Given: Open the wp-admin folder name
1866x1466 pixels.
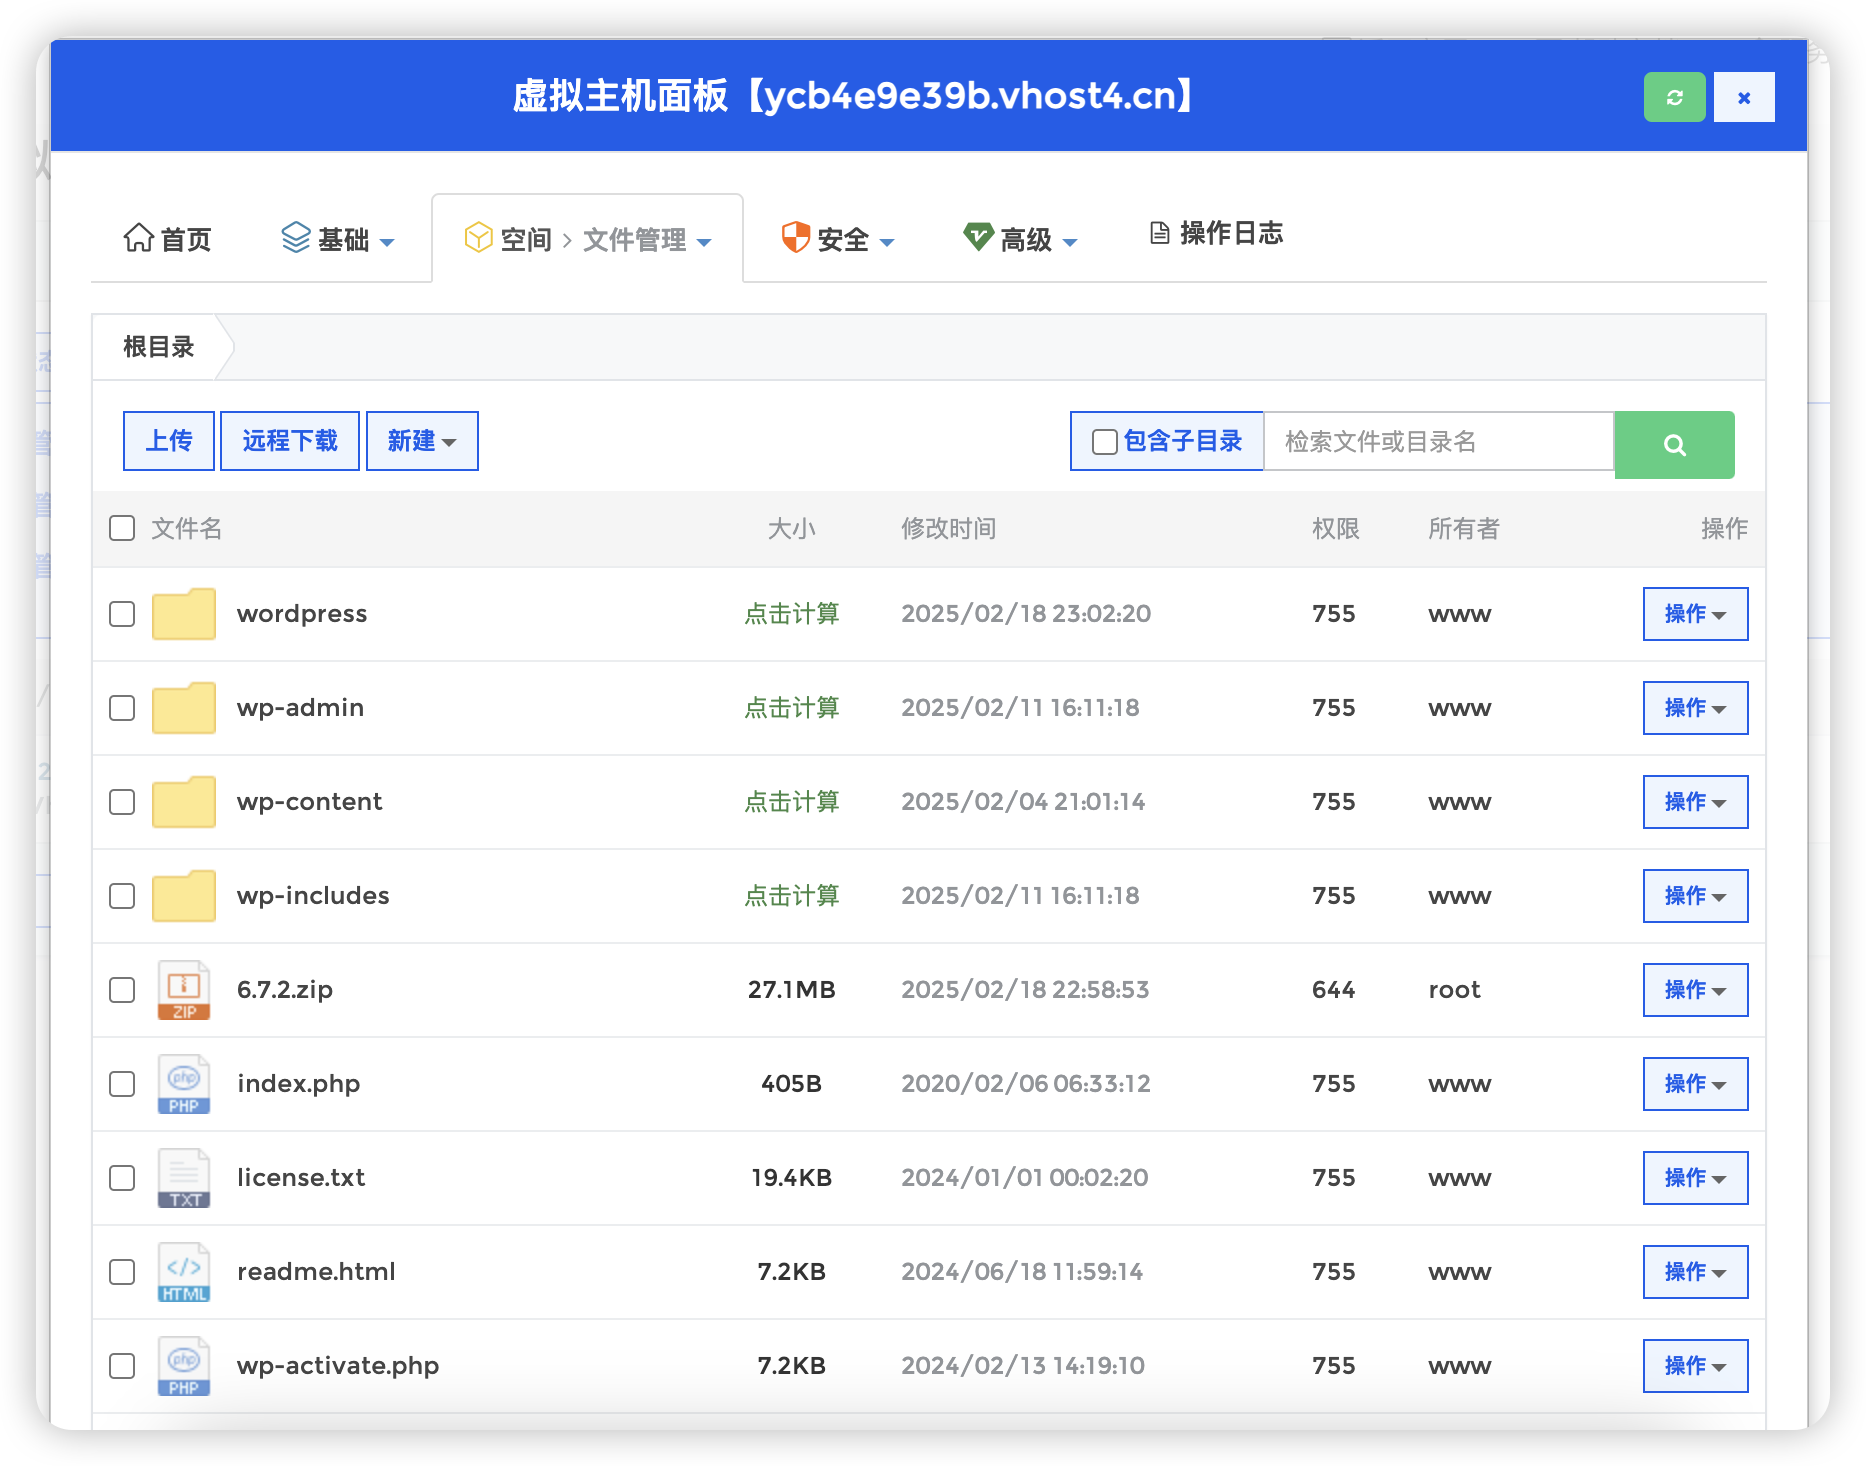Looking at the screenshot, I should 300,708.
